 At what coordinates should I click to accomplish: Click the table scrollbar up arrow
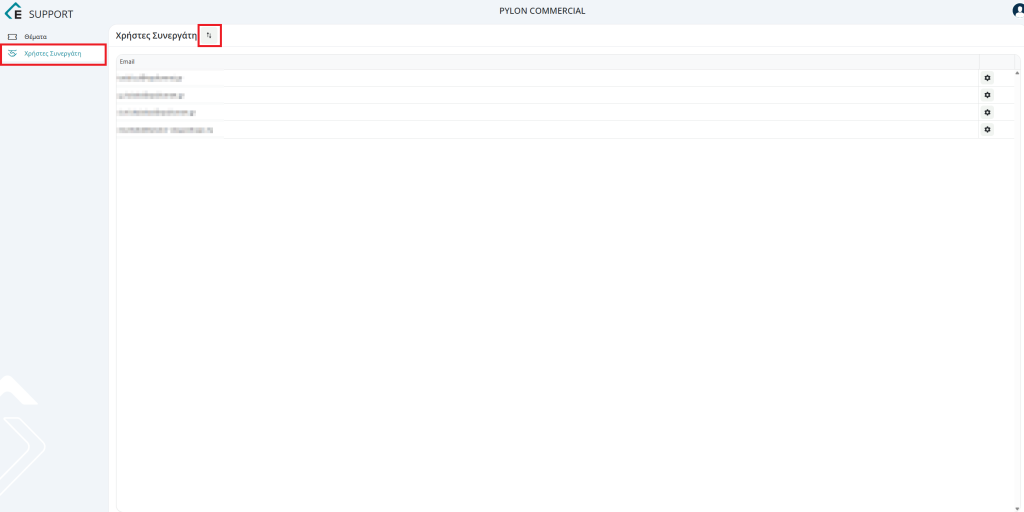tap(1017, 73)
